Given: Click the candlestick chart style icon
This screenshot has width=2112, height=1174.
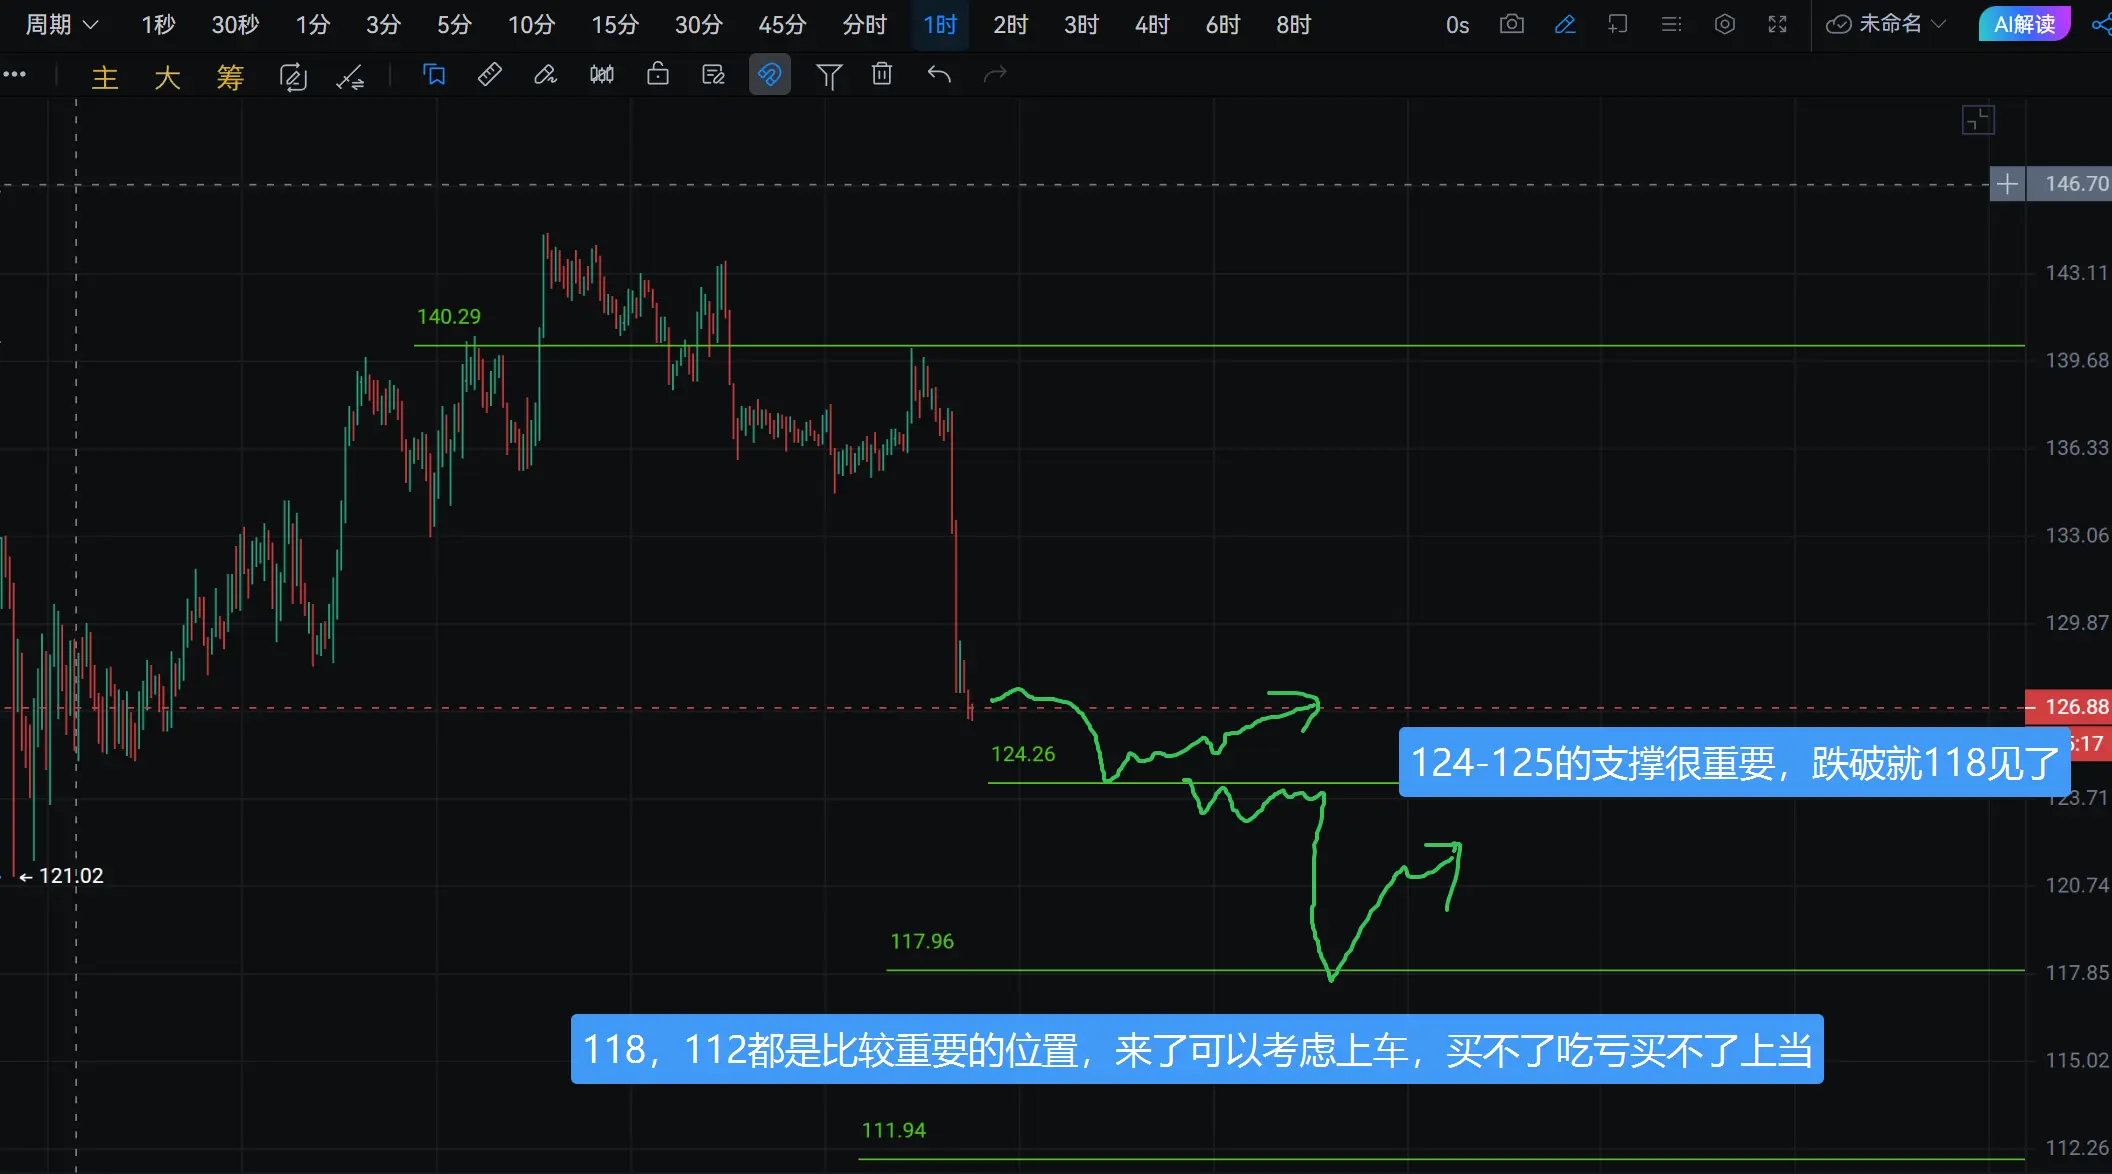Looking at the screenshot, I should [601, 74].
